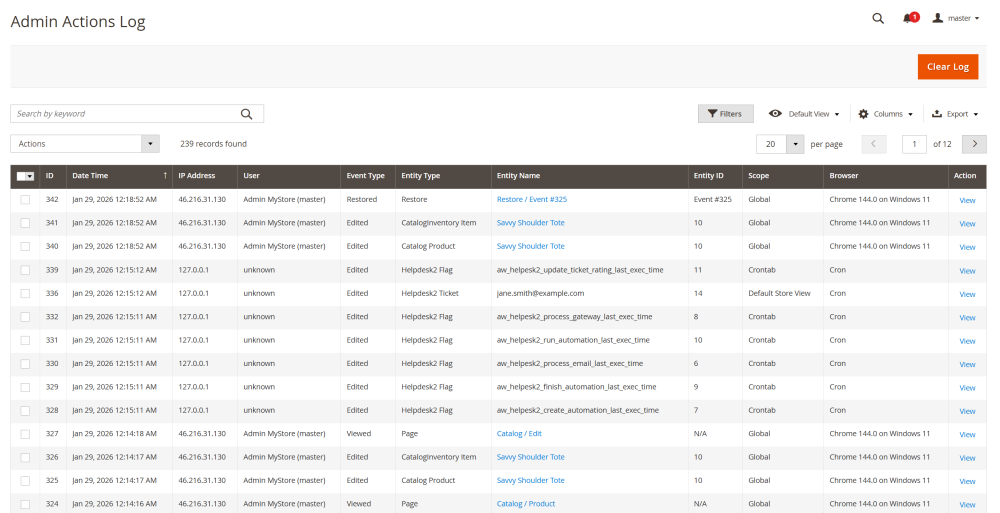Expand the per page size dropdown arrow
Screen dimensions: 1000x513
click(795, 144)
